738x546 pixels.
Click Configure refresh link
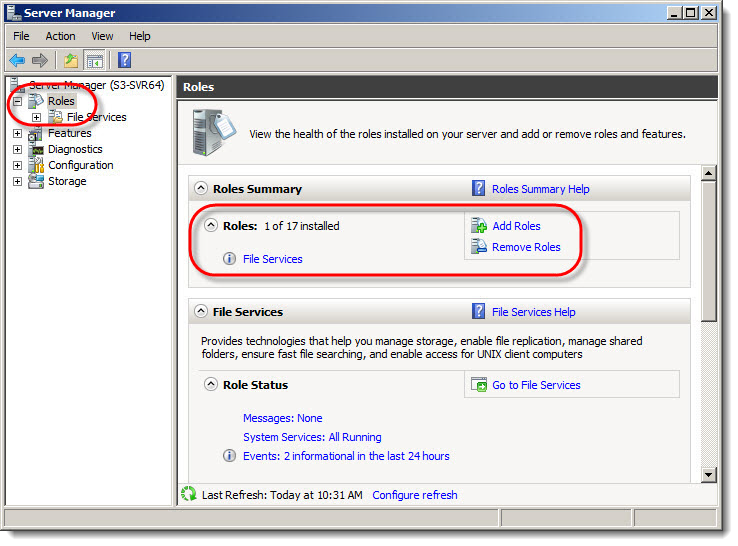[415, 495]
